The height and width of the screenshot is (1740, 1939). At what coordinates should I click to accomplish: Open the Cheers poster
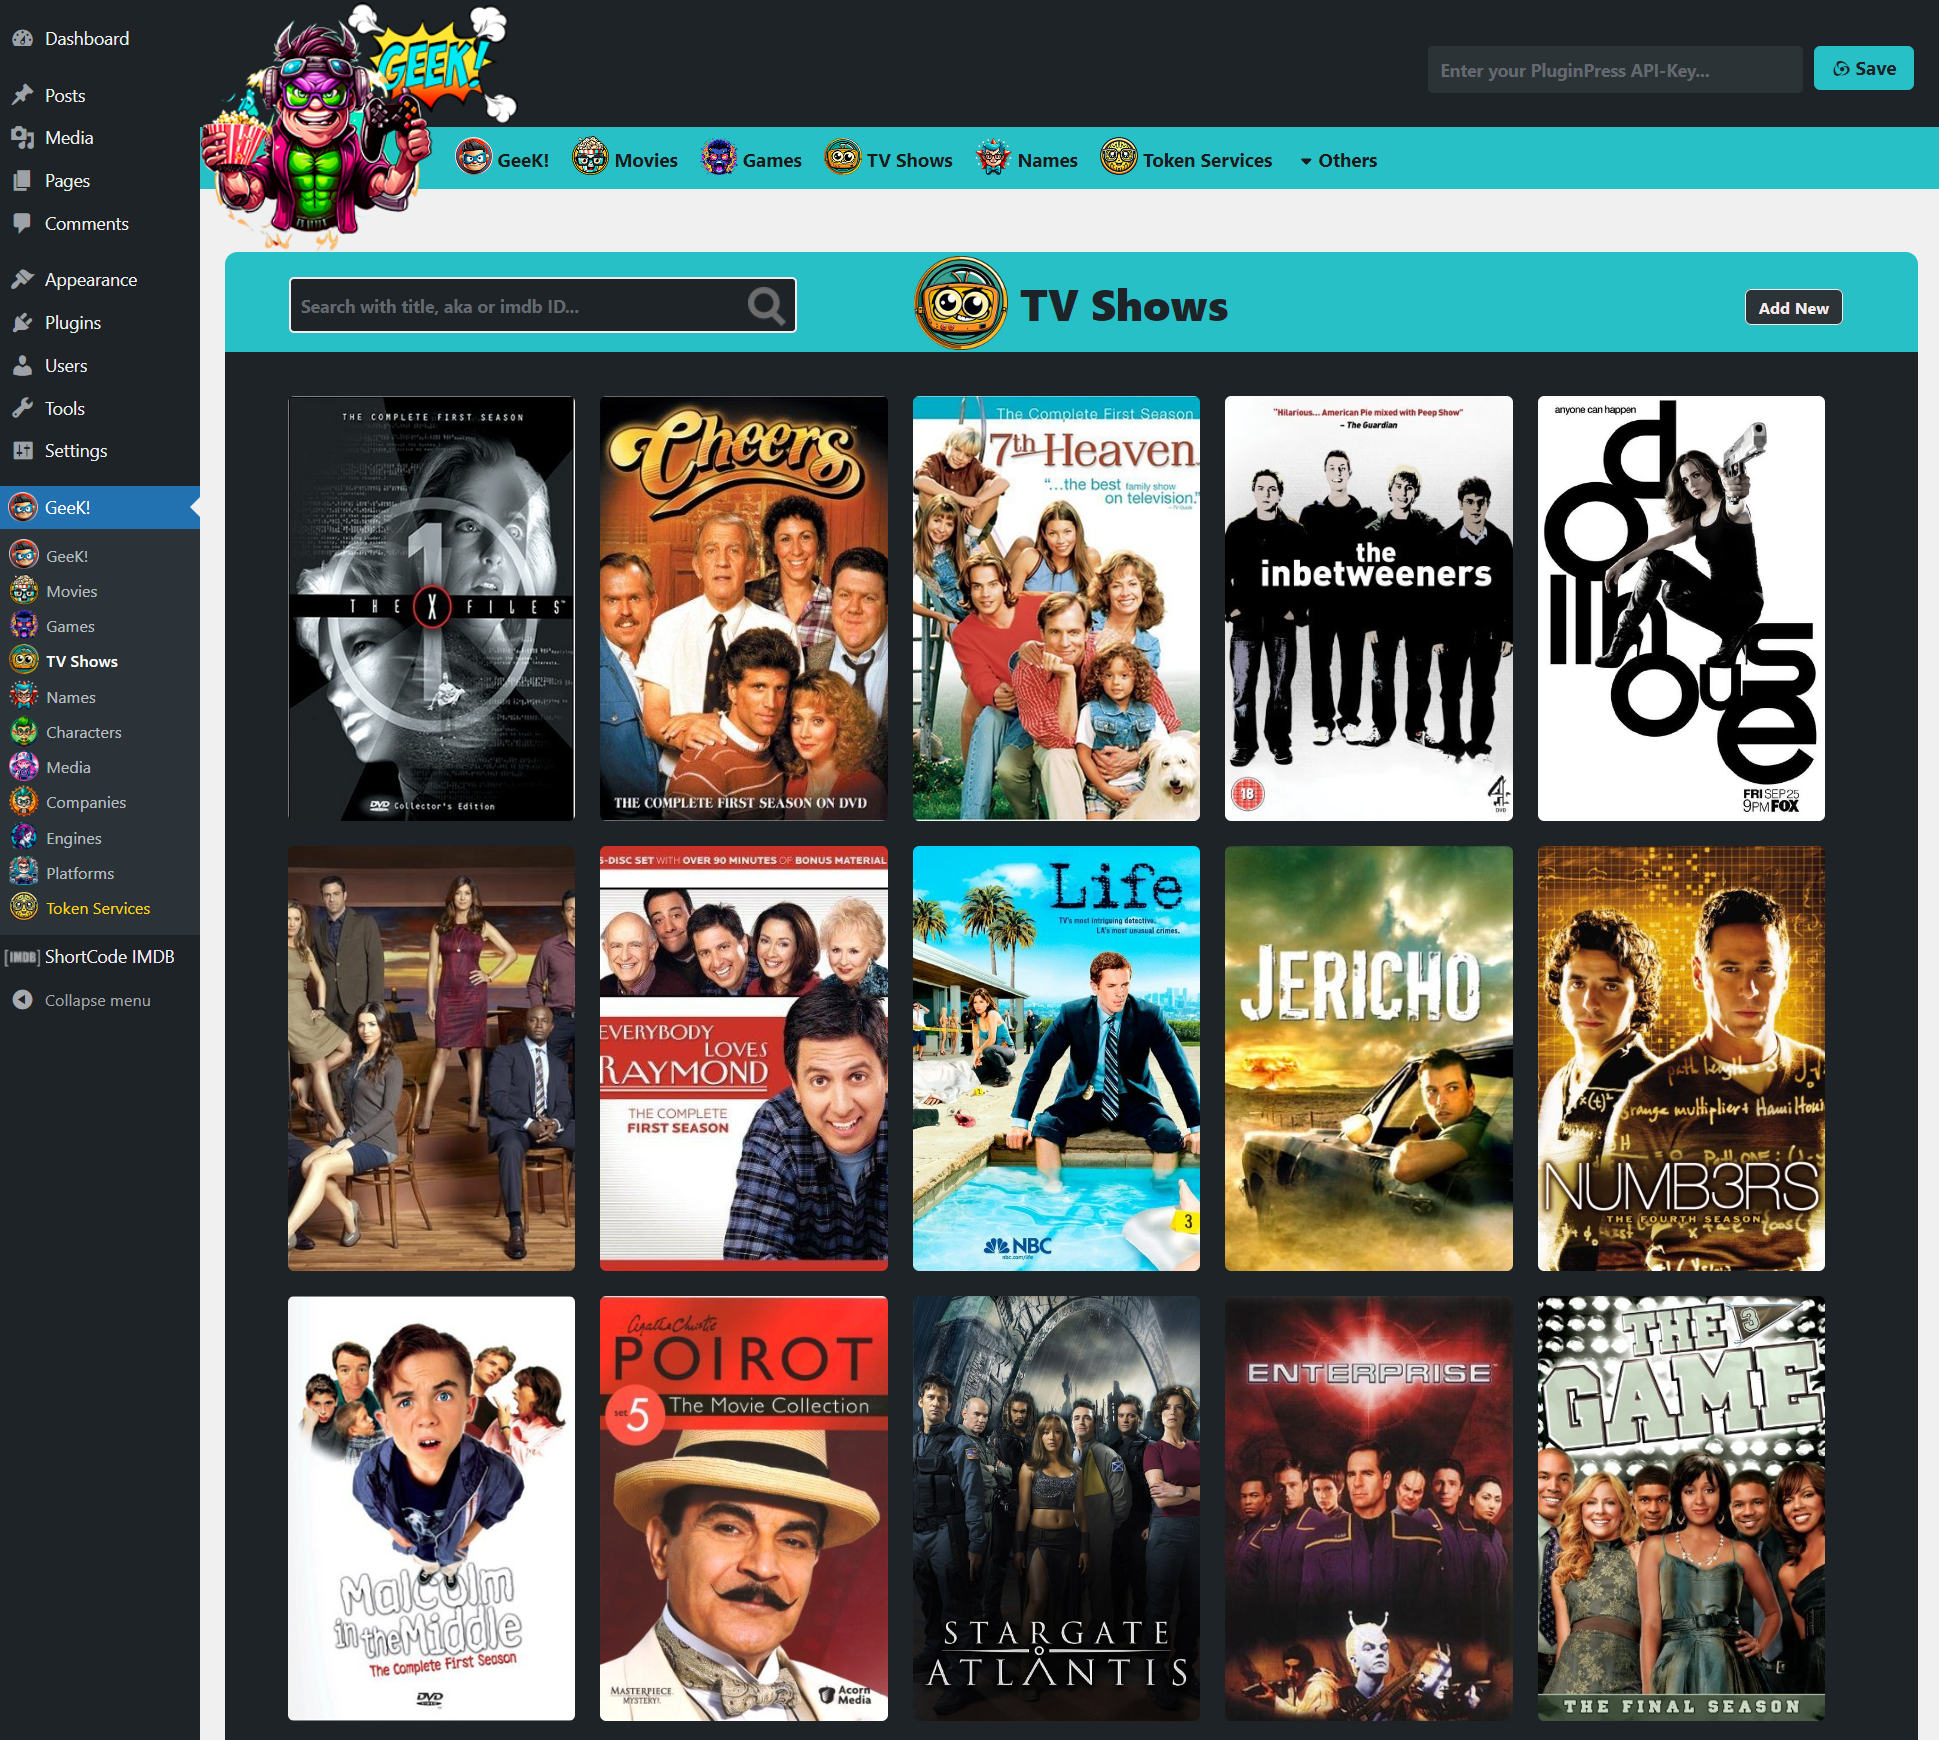[743, 608]
